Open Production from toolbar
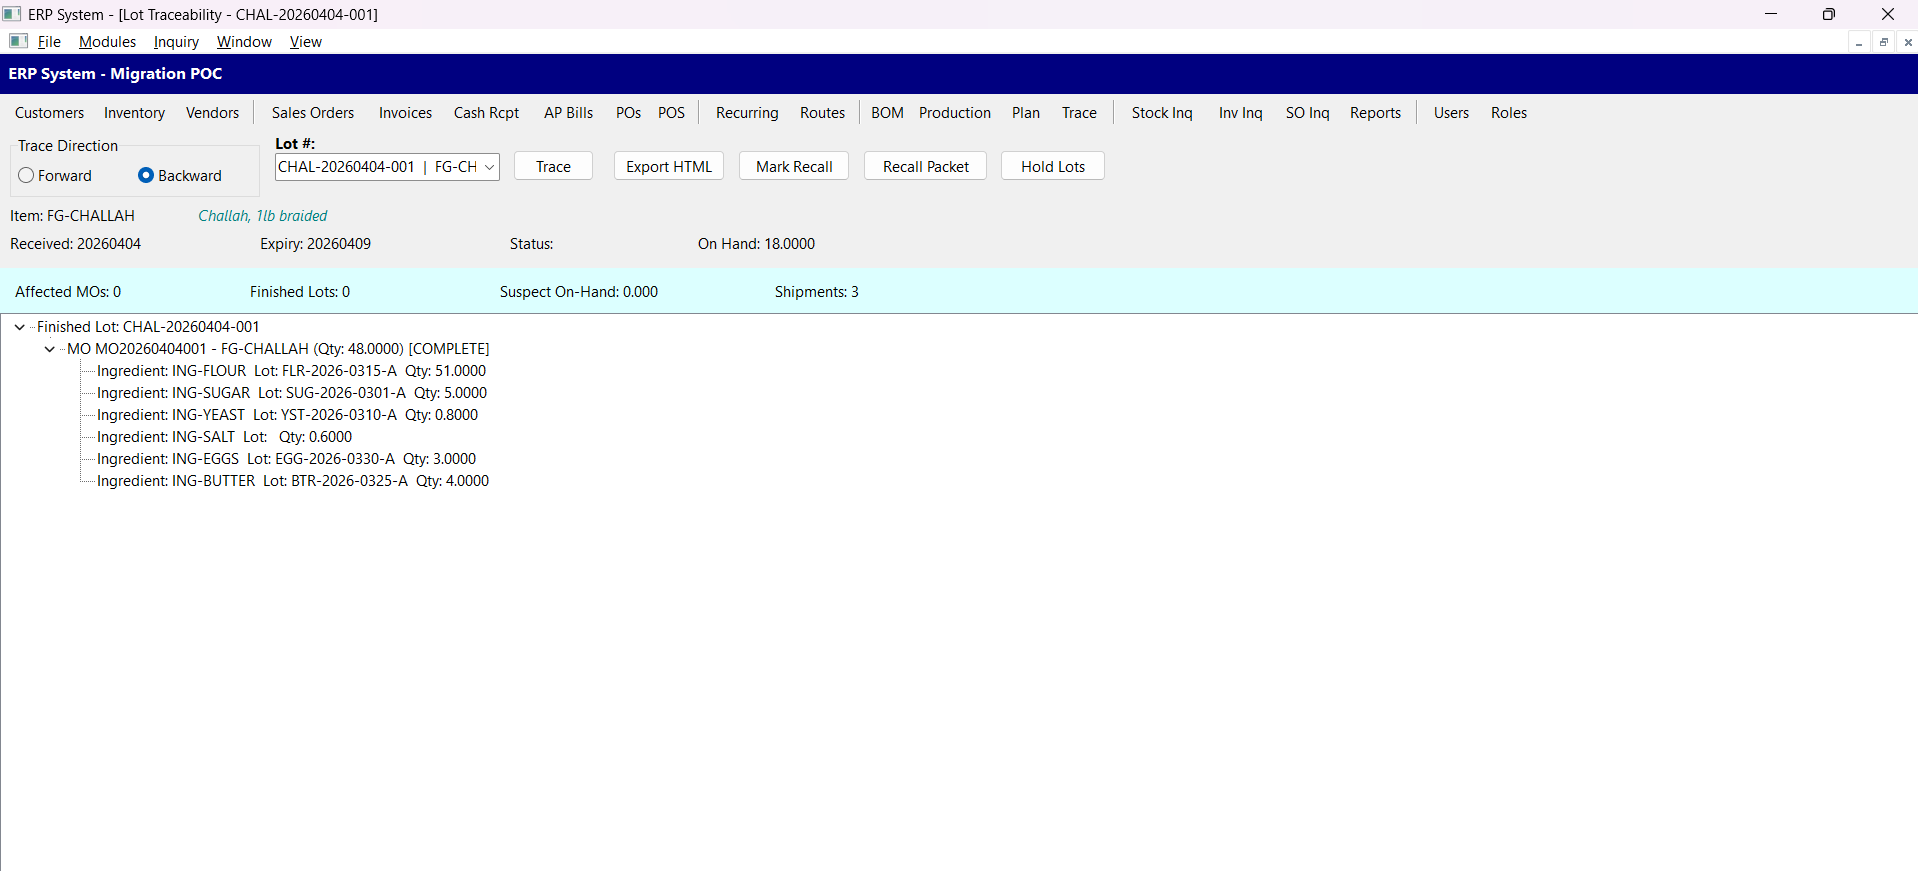 [x=955, y=113]
